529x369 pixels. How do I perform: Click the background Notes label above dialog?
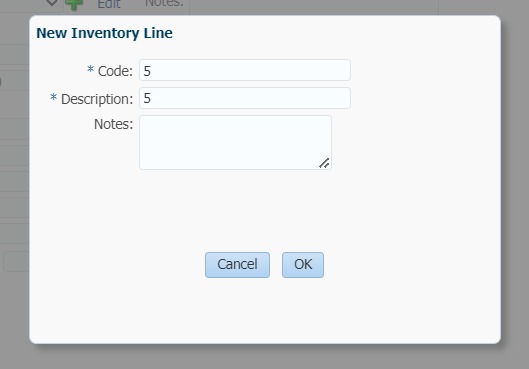click(x=164, y=3)
